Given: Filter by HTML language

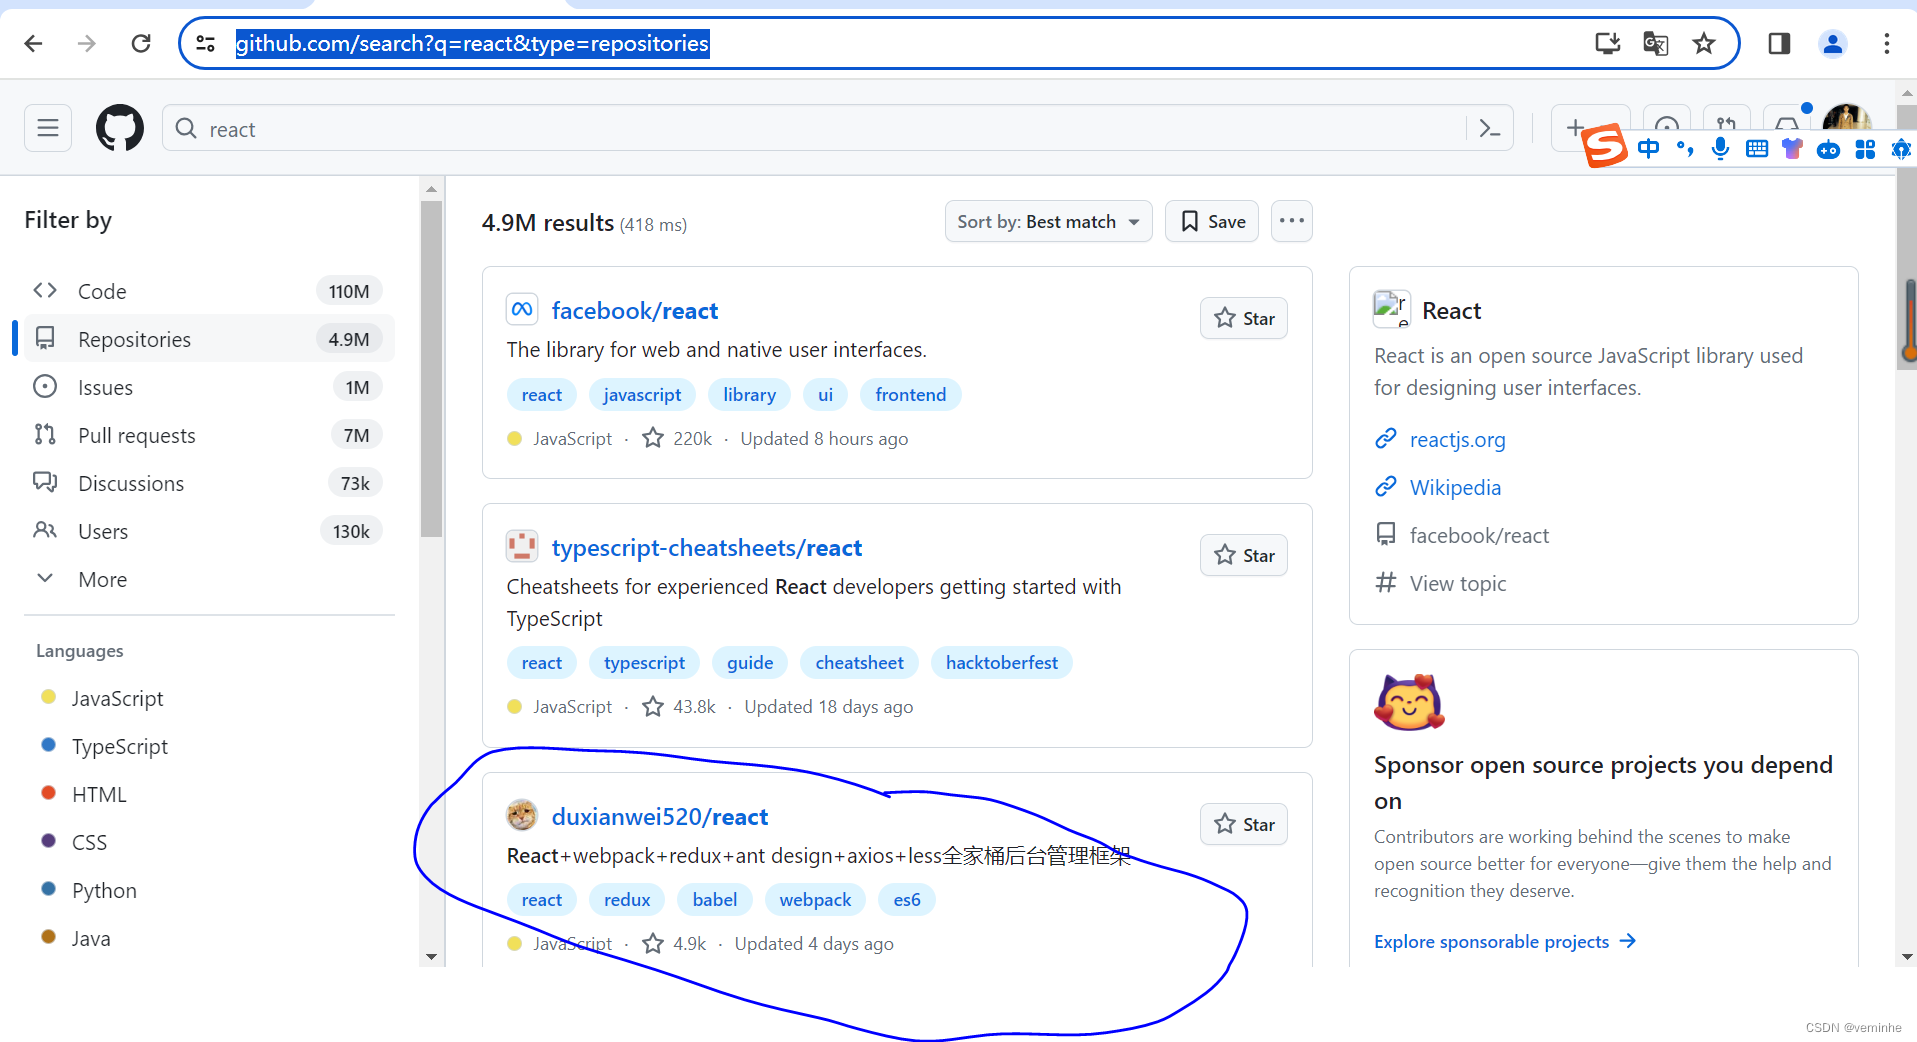Looking at the screenshot, I should 99,794.
